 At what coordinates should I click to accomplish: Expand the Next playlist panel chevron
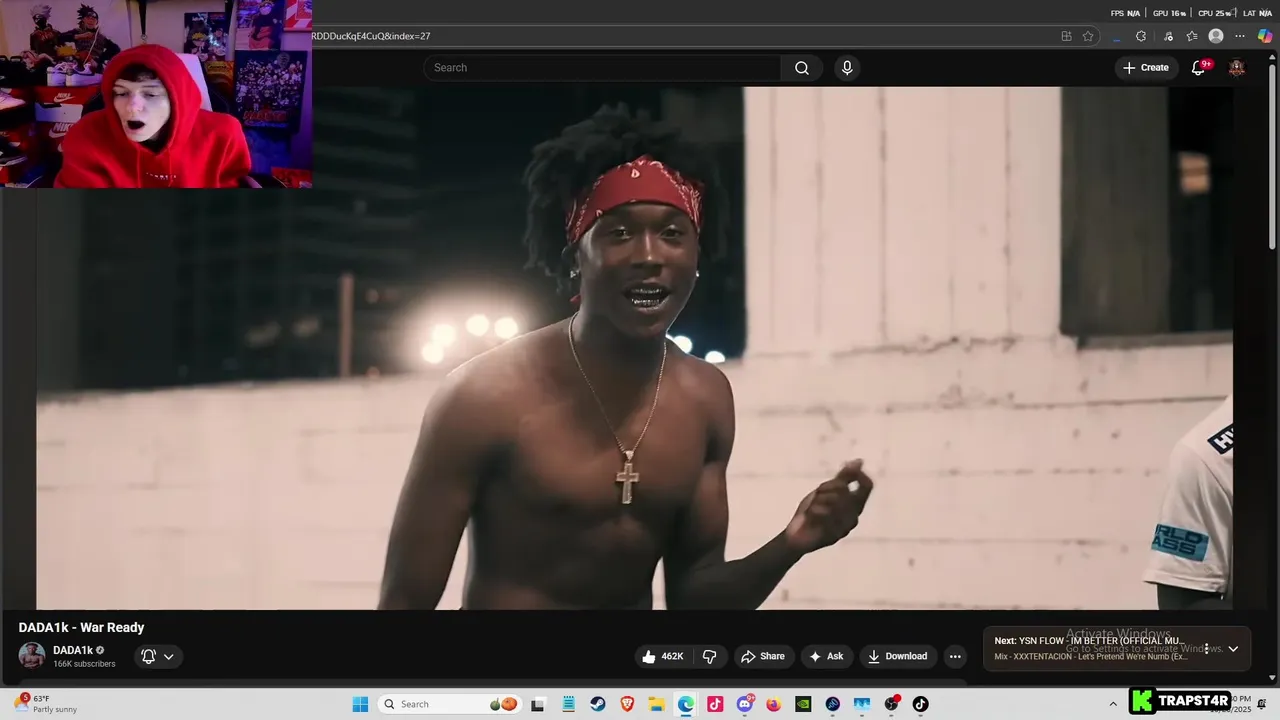(1233, 649)
